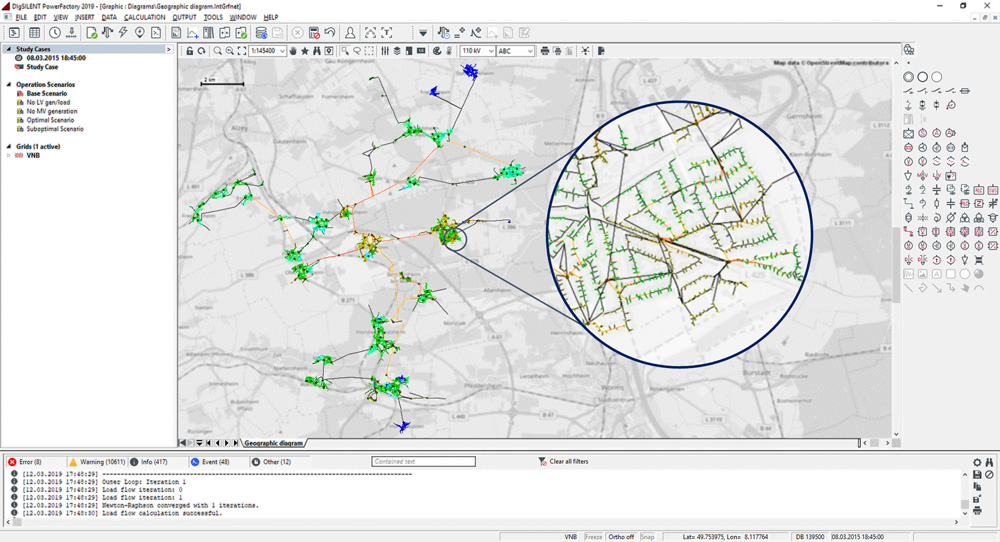Open the FILE menu
The width and height of the screenshot is (1000, 542).
click(21, 17)
